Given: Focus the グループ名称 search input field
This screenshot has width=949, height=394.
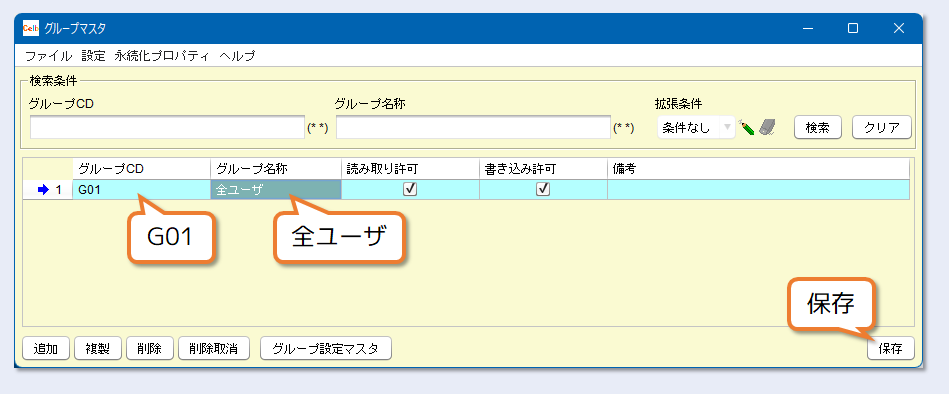Looking at the screenshot, I should [x=473, y=128].
